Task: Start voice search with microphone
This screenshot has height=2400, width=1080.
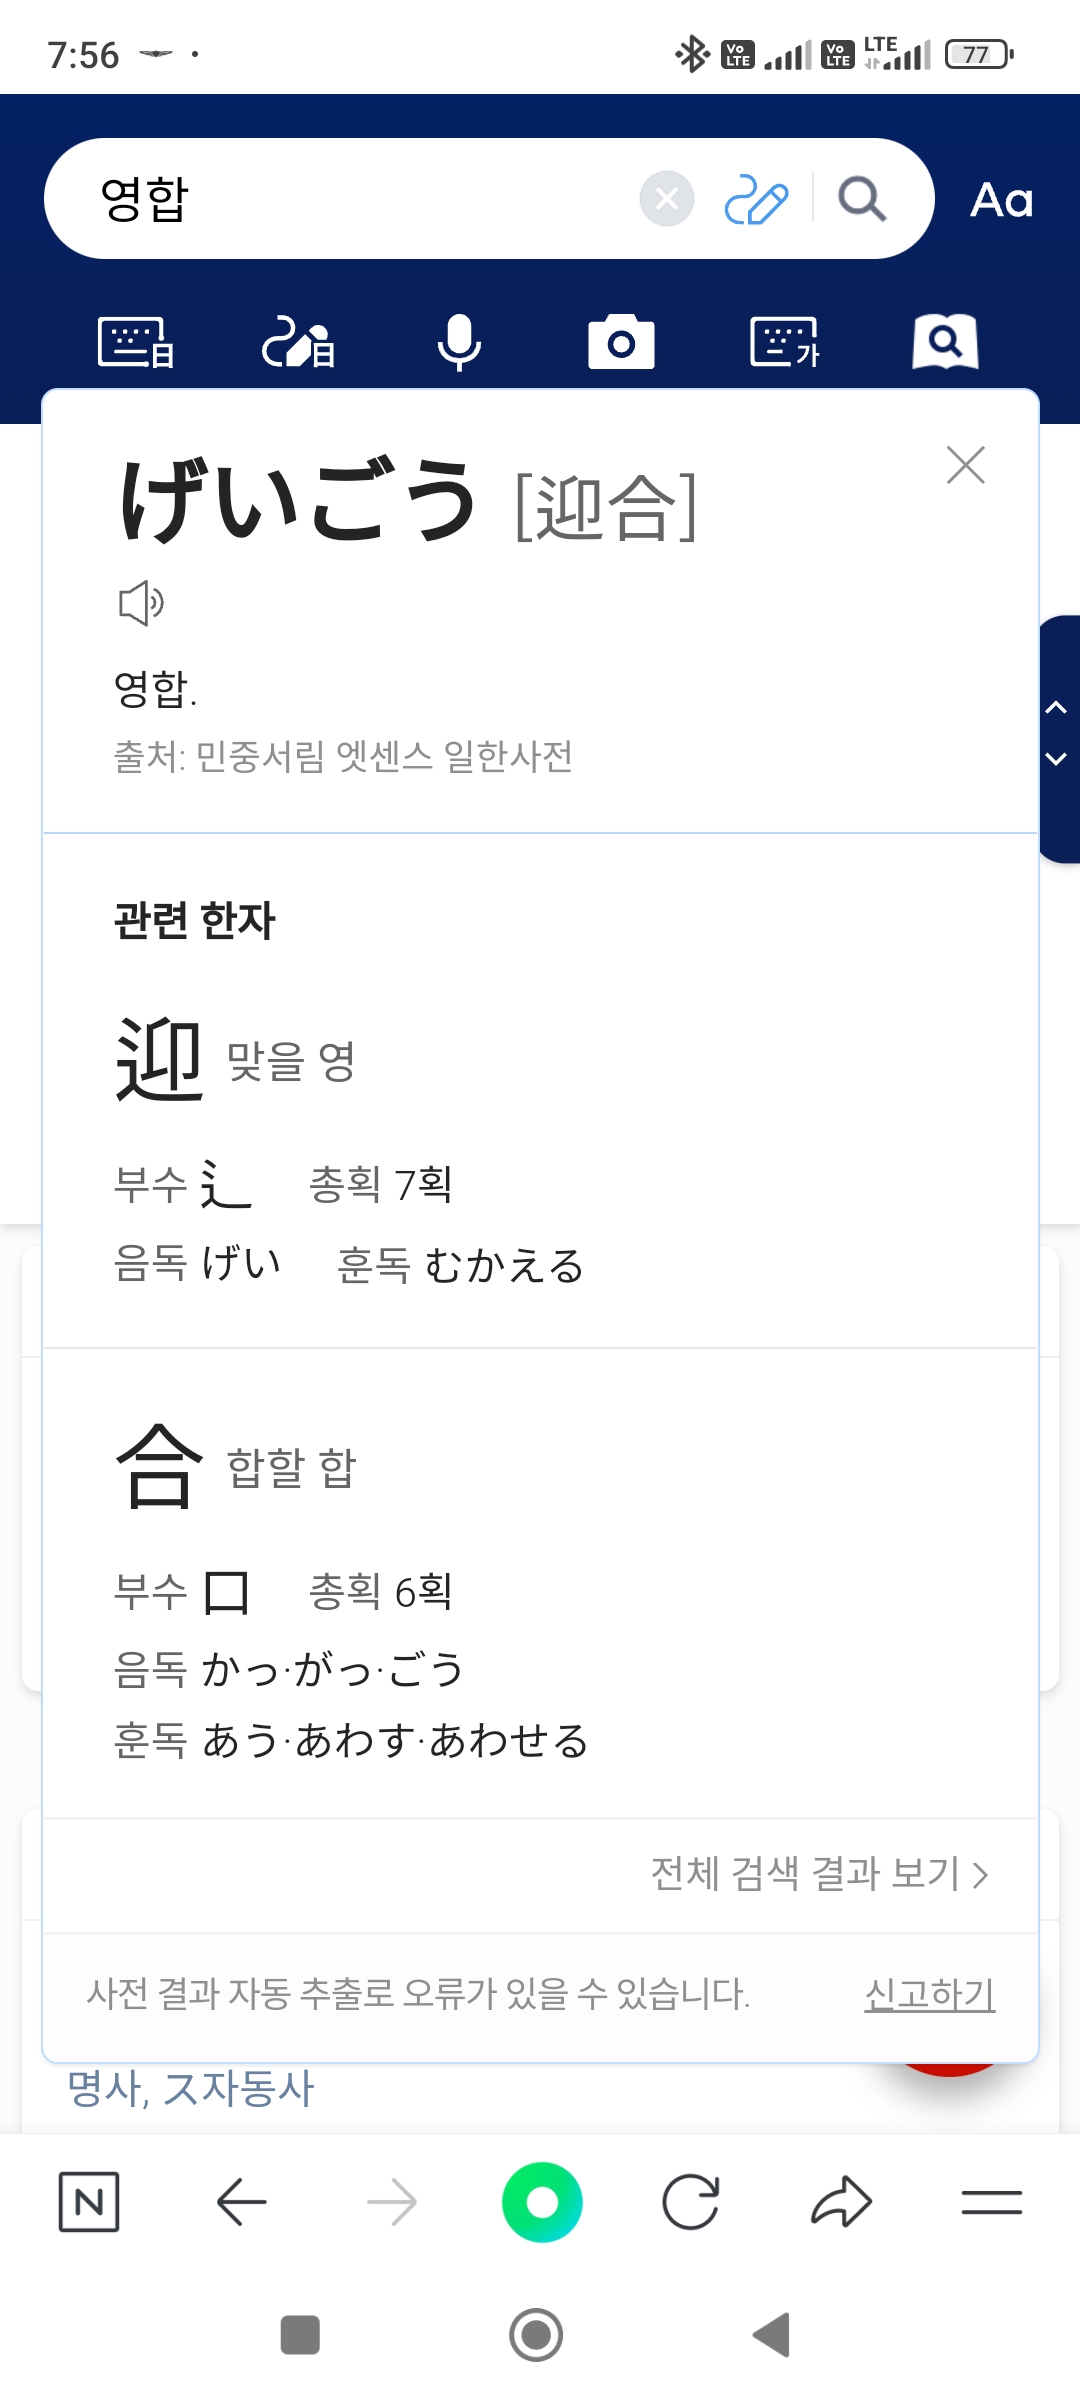Action: [459, 343]
